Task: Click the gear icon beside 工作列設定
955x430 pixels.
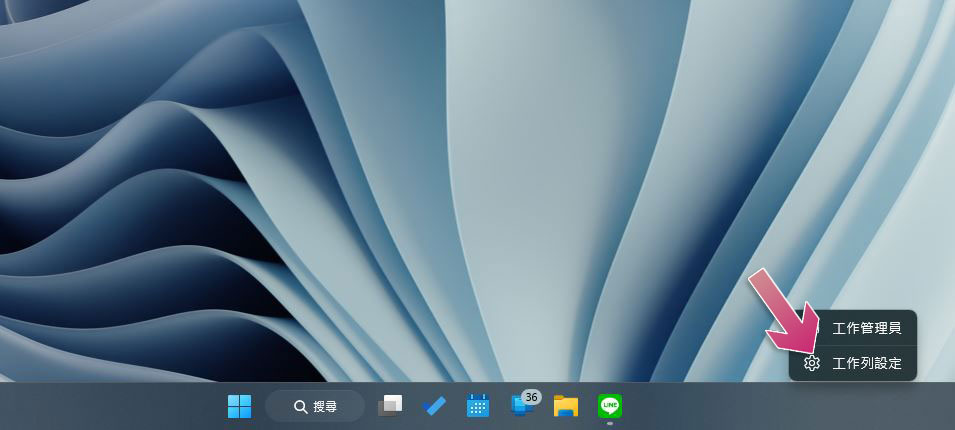Action: (x=812, y=363)
